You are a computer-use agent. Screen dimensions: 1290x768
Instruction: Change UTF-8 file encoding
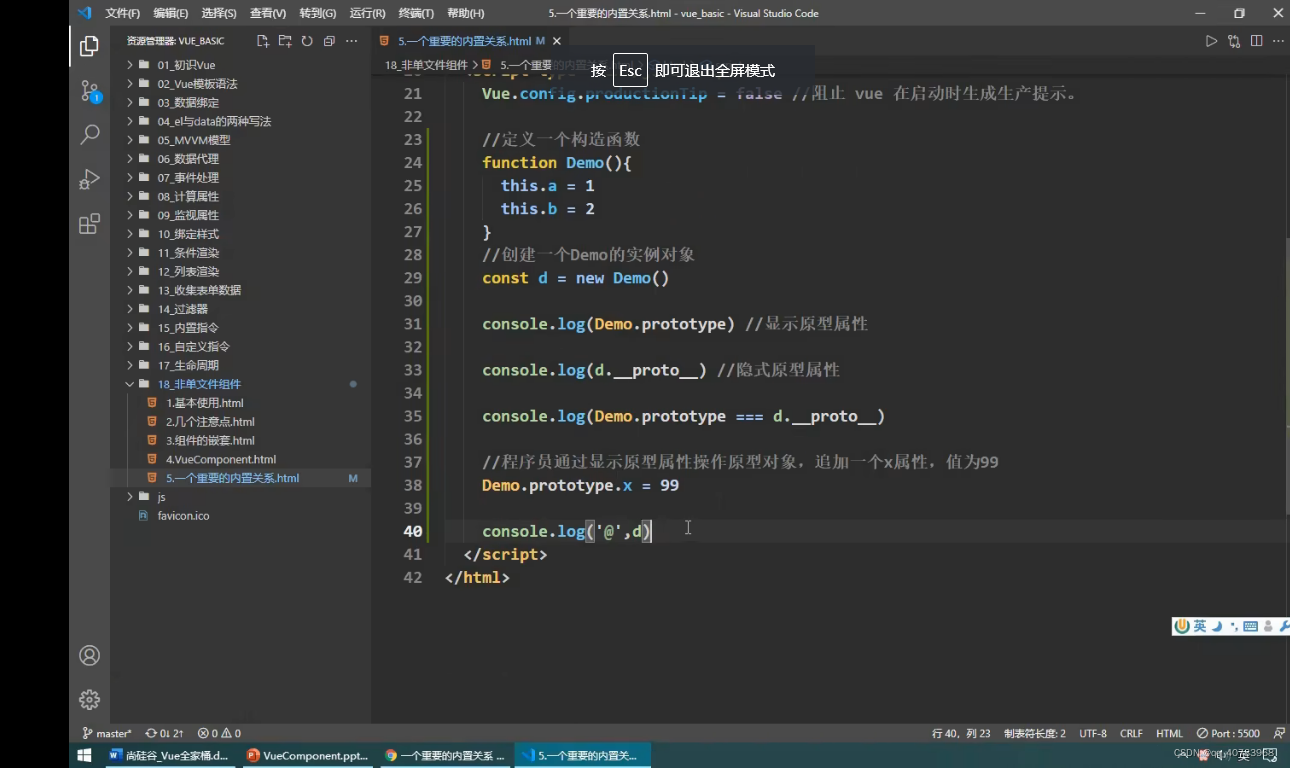[1093, 733]
